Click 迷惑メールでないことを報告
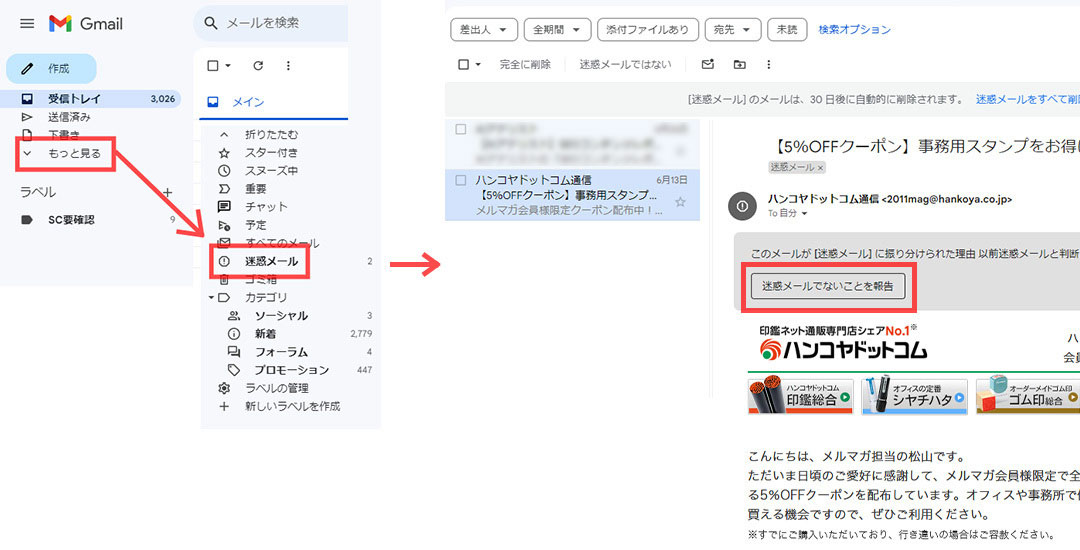Viewport: 1080px width, 550px height. click(x=827, y=286)
